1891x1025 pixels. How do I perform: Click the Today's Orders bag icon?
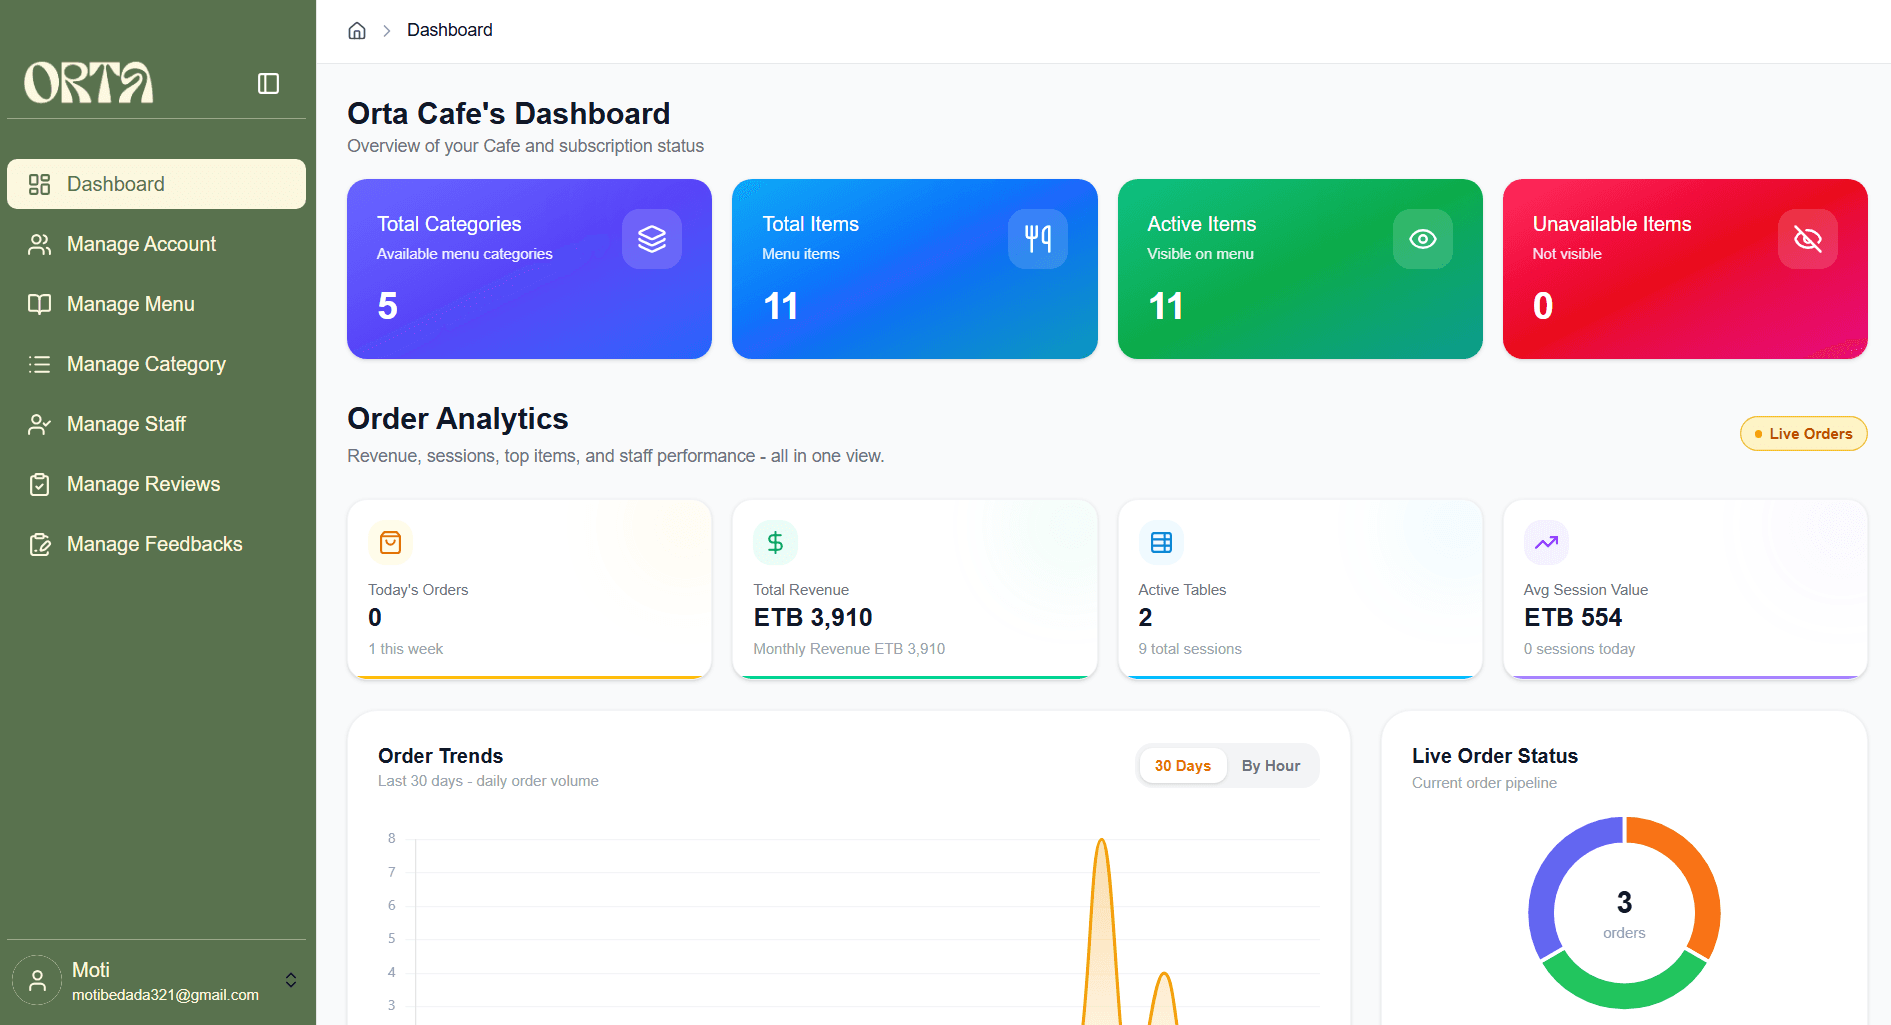click(x=391, y=543)
